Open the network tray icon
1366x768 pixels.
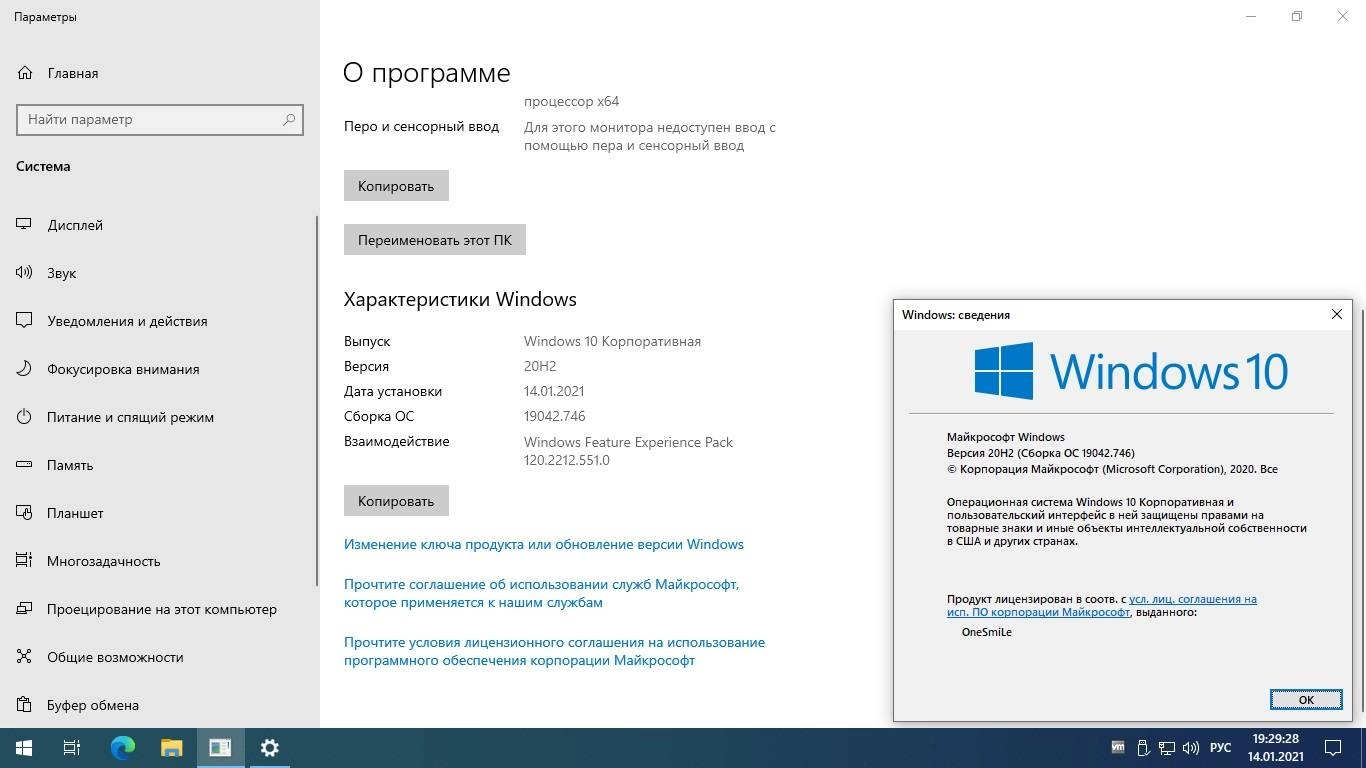click(1166, 747)
